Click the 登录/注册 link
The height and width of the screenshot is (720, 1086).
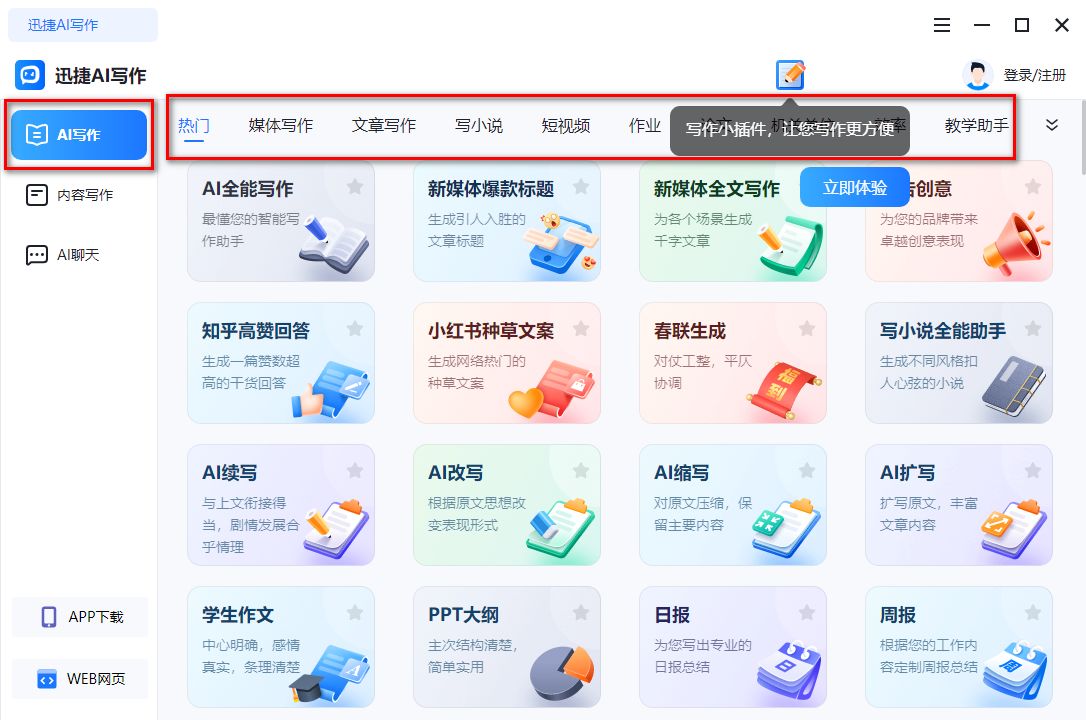pyautogui.click(x=1035, y=75)
